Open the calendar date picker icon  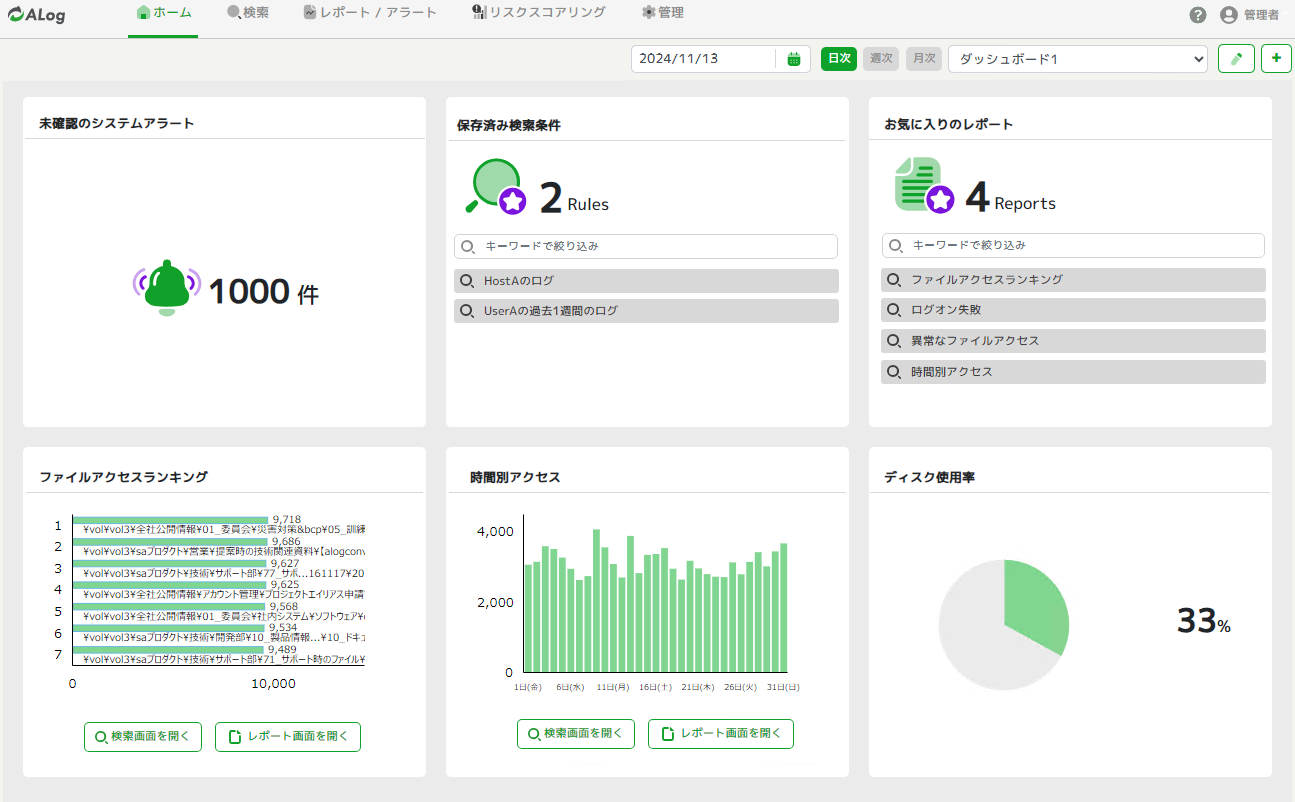click(794, 59)
